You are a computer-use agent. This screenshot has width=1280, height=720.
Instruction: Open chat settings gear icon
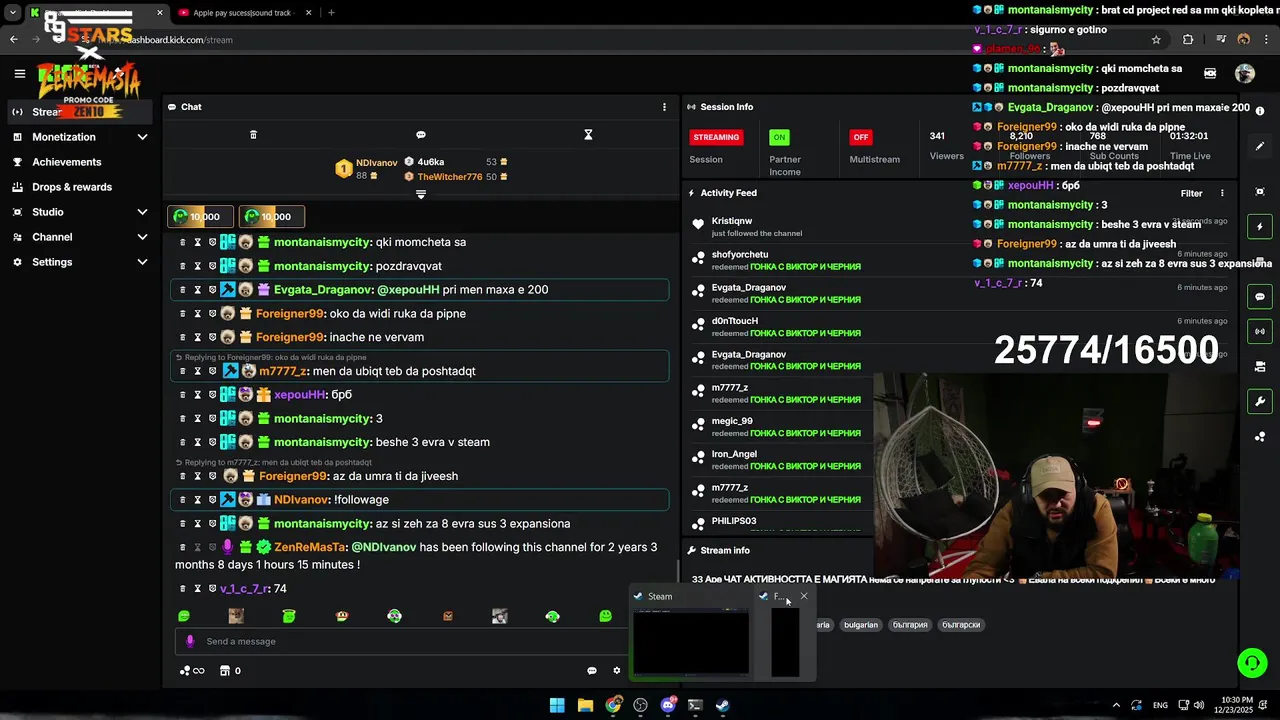(x=617, y=671)
